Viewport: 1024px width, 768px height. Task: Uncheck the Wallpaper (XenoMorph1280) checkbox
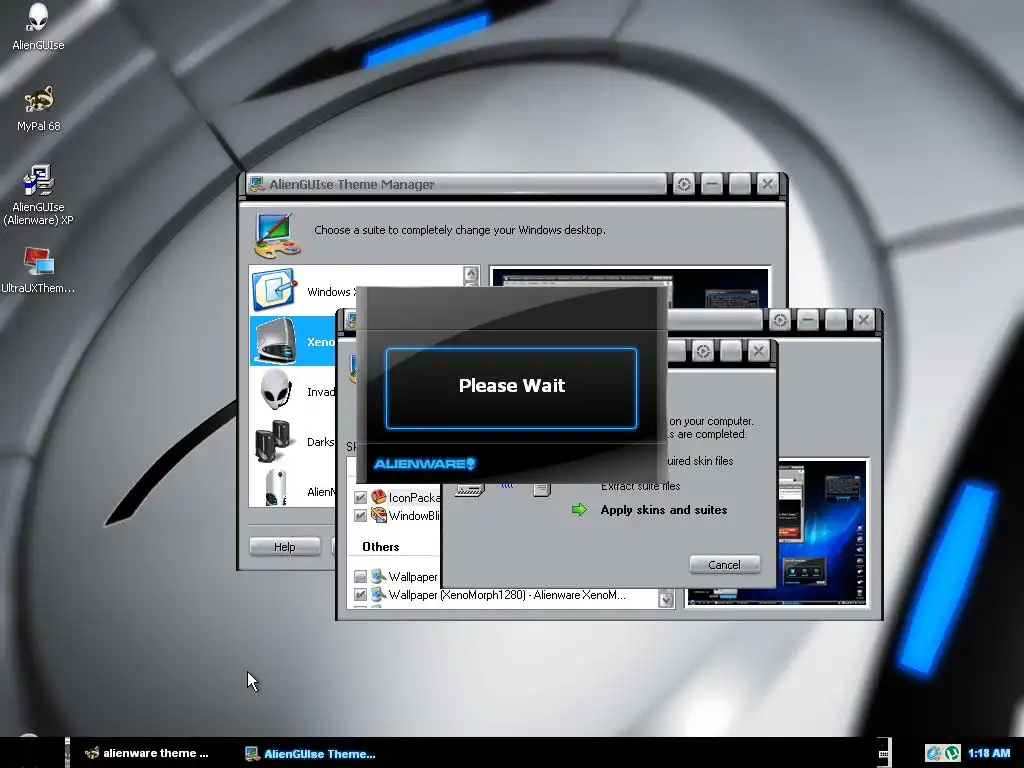point(360,595)
